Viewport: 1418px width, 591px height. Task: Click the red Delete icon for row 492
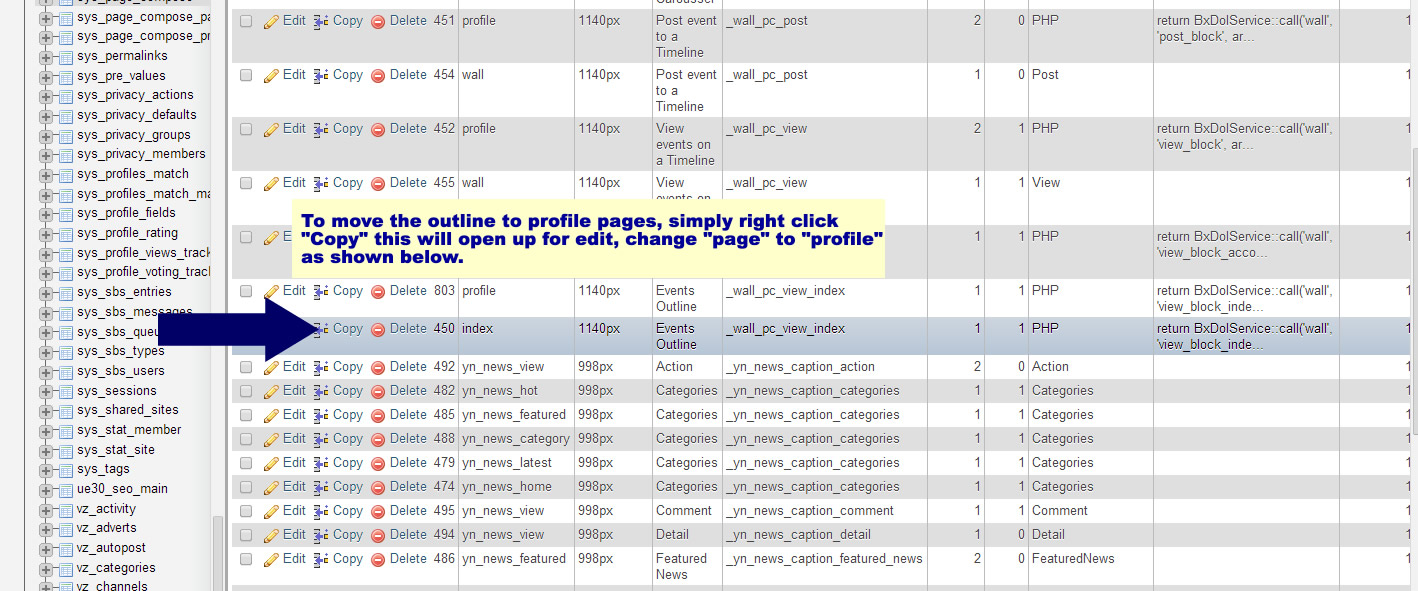378,368
